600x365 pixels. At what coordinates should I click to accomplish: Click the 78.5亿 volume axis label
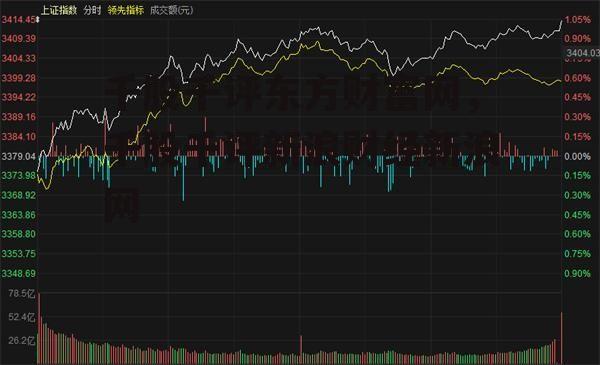[21, 294]
